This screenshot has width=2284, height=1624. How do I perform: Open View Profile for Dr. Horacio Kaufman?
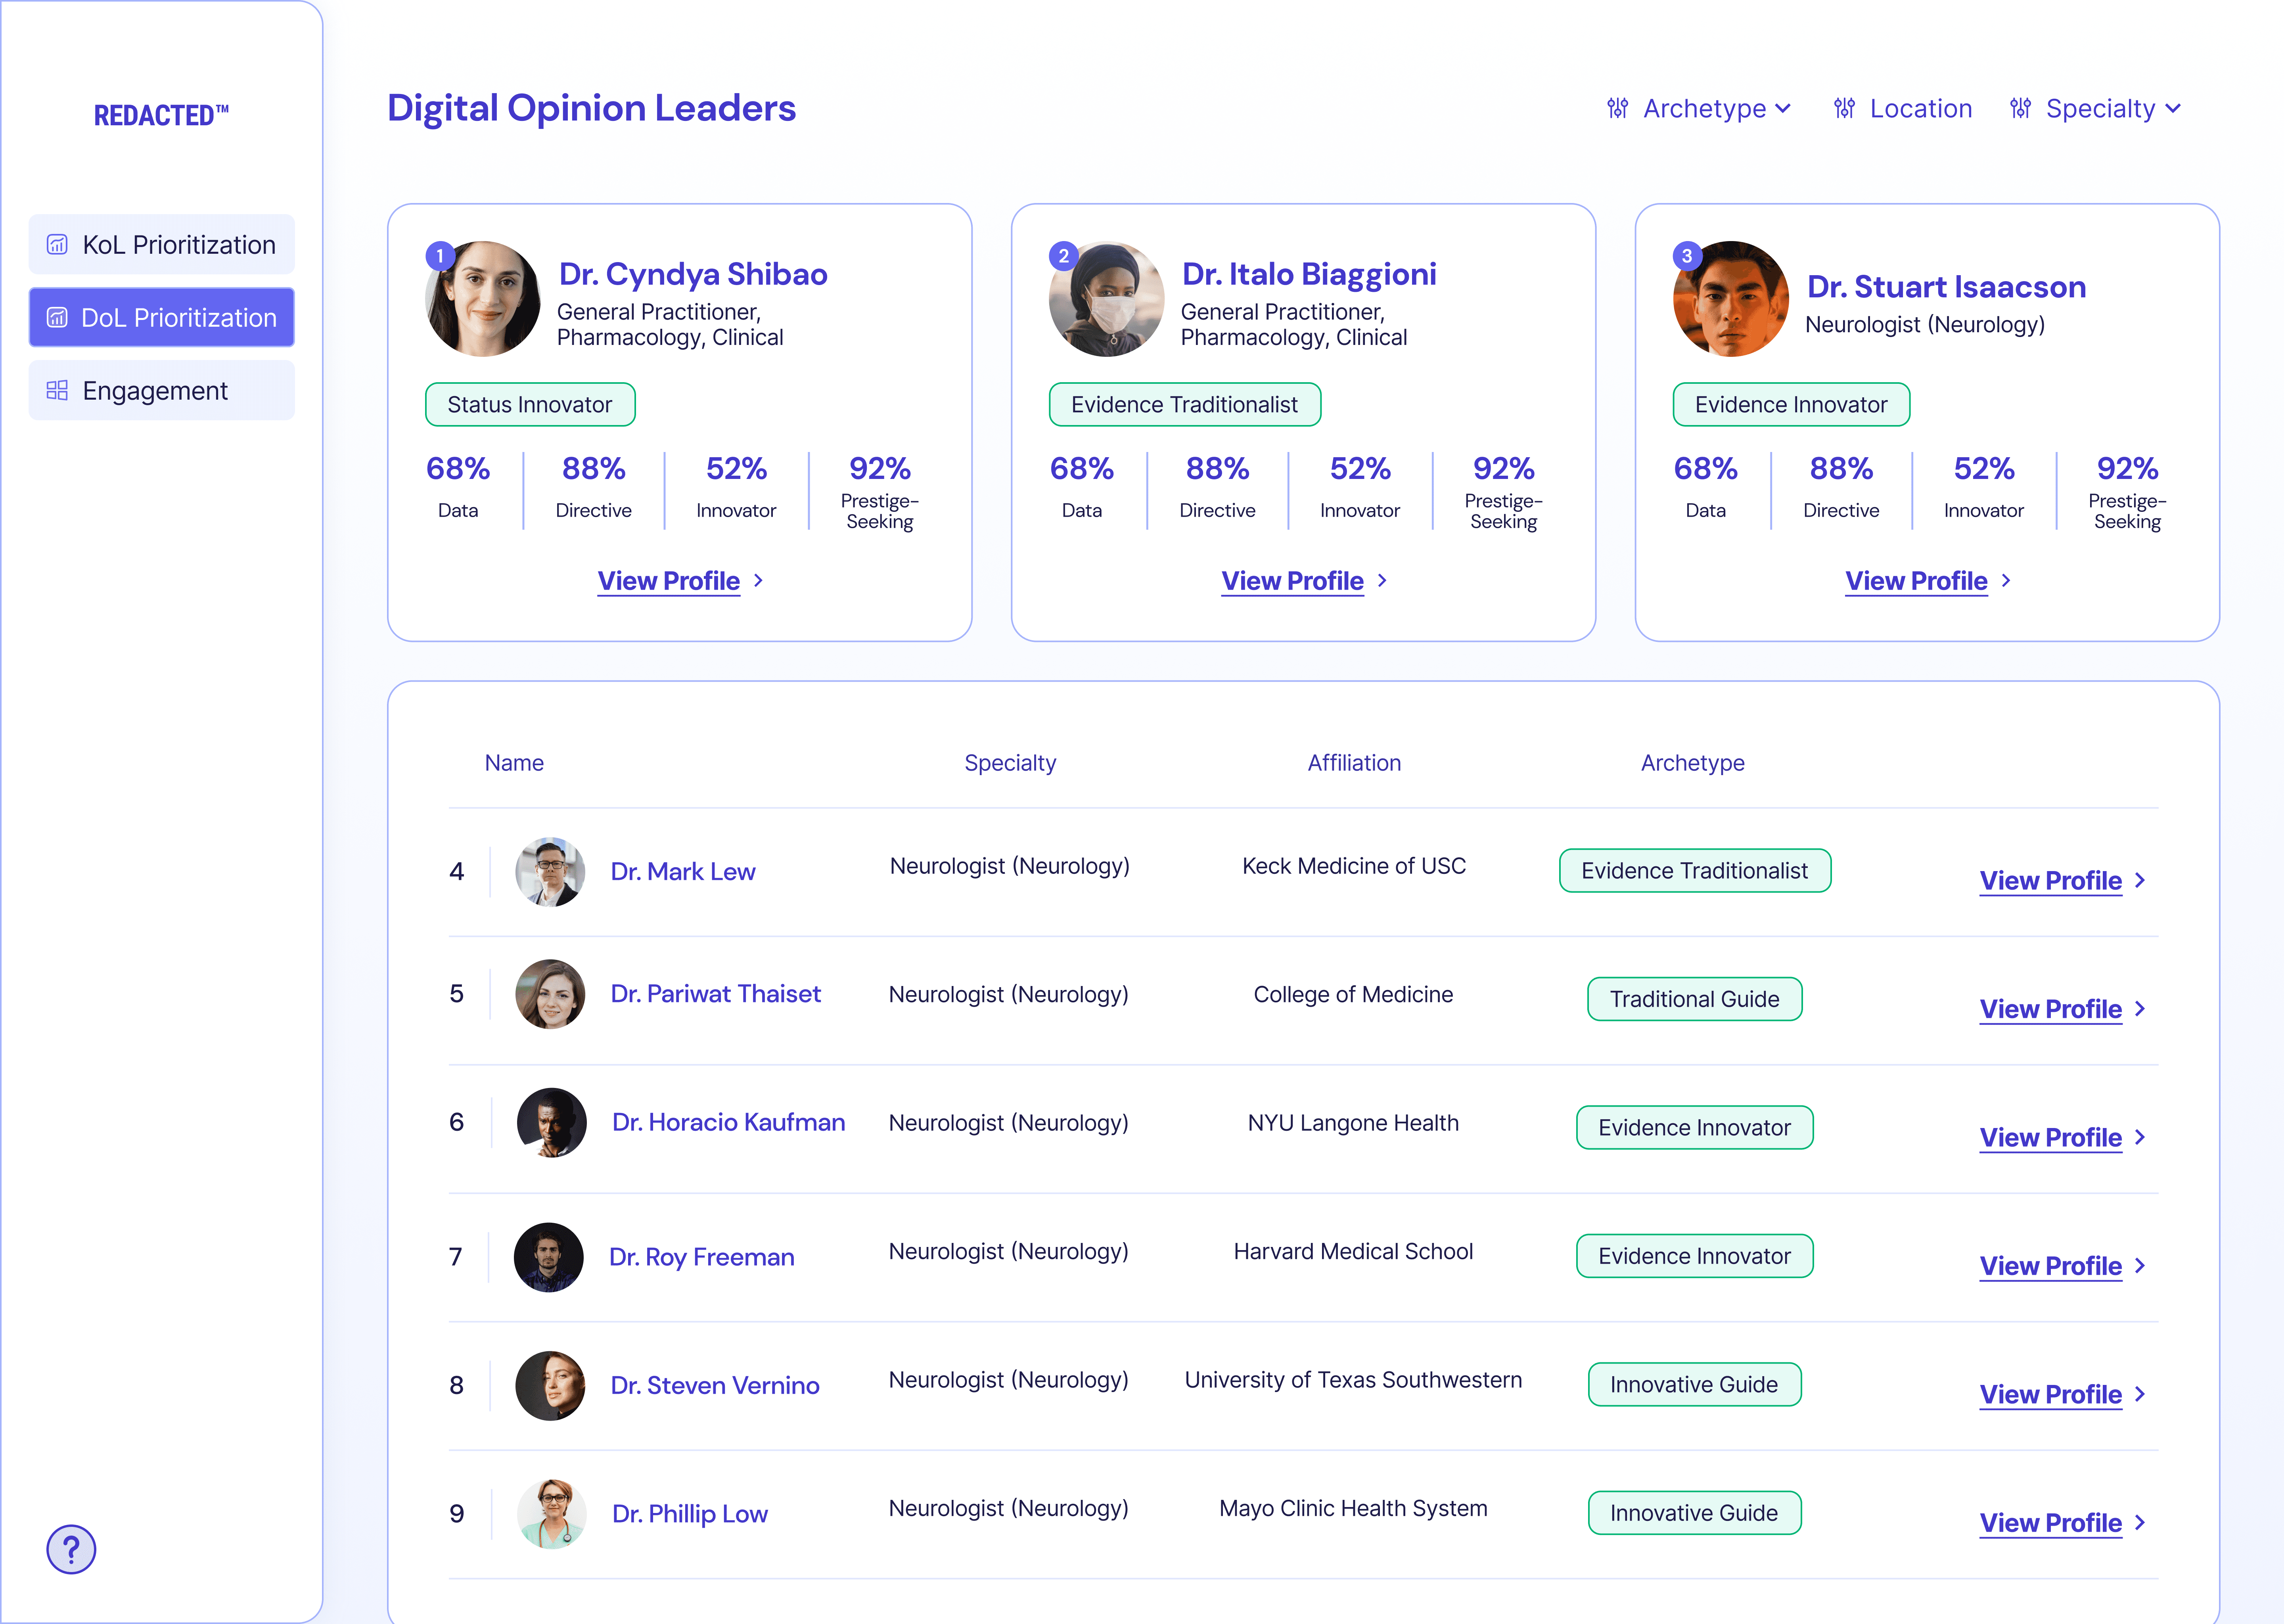pos(2051,1138)
